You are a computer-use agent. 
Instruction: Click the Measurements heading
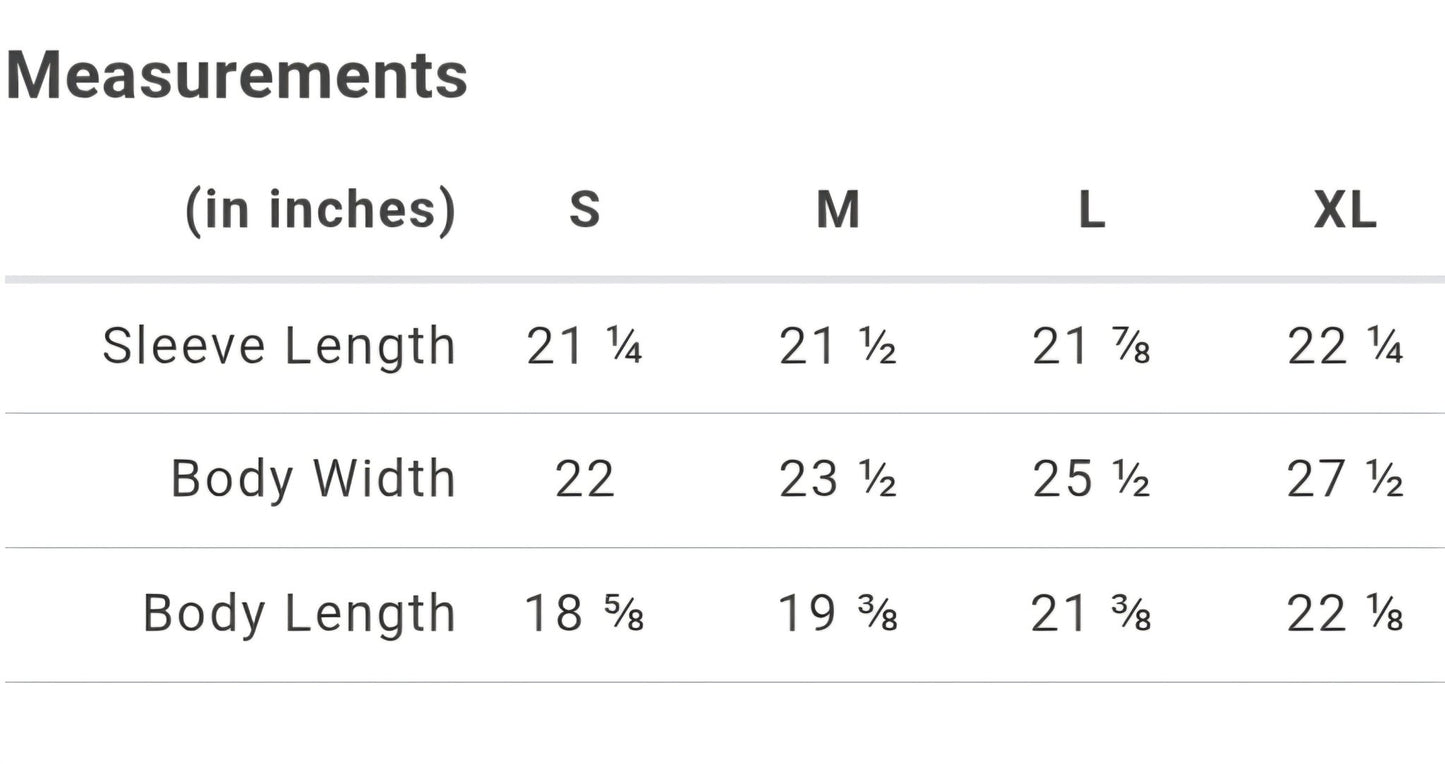pos(237,76)
